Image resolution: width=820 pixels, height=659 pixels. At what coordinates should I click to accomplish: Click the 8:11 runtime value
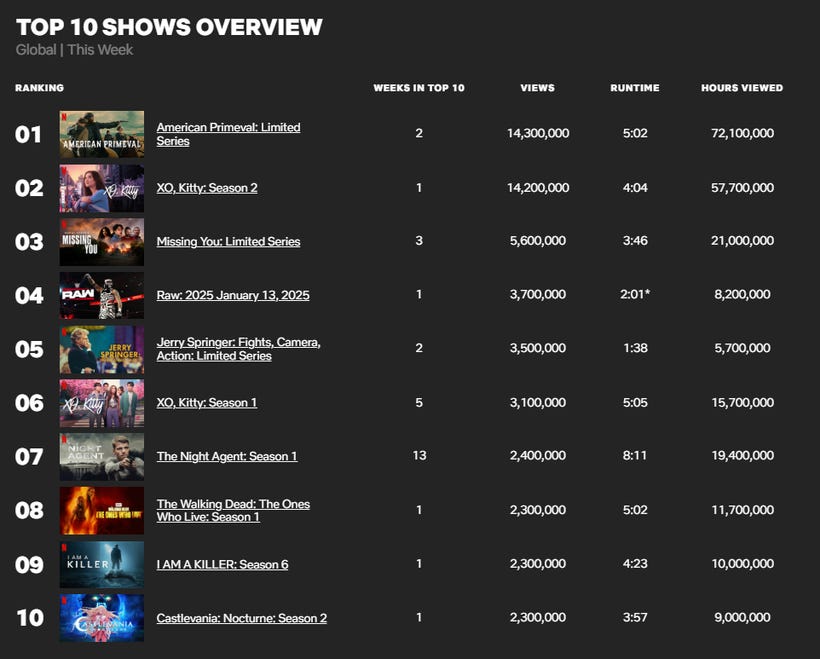pos(635,456)
